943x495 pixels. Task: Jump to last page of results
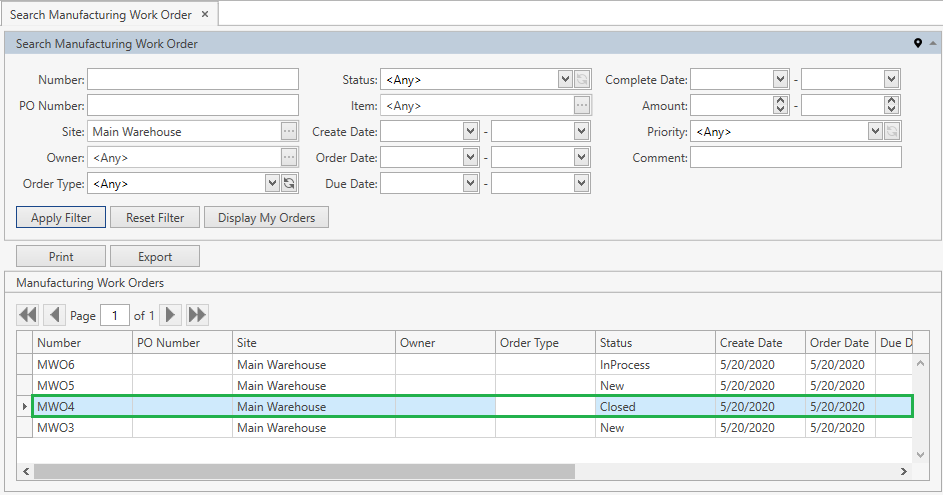(198, 315)
